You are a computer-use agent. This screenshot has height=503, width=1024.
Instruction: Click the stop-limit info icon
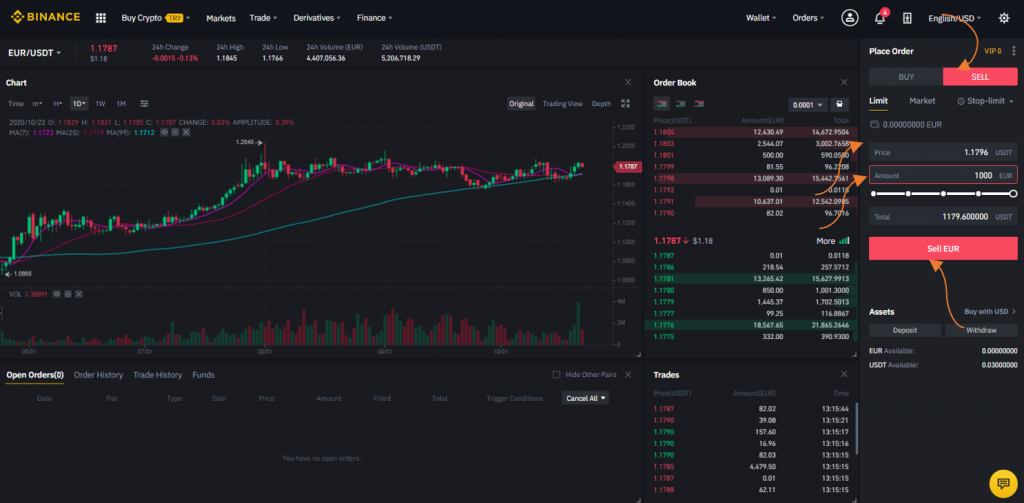point(961,101)
